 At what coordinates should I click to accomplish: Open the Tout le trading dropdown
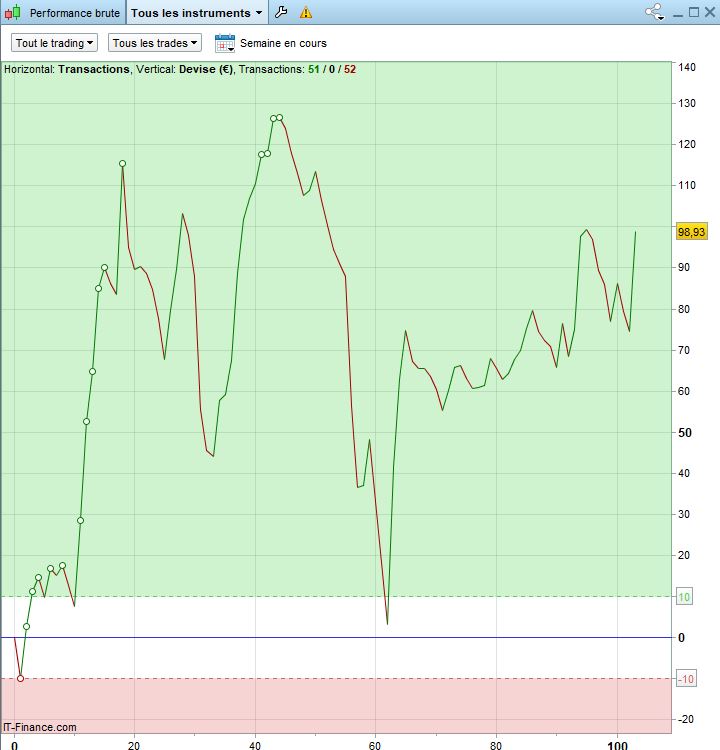(x=55, y=43)
